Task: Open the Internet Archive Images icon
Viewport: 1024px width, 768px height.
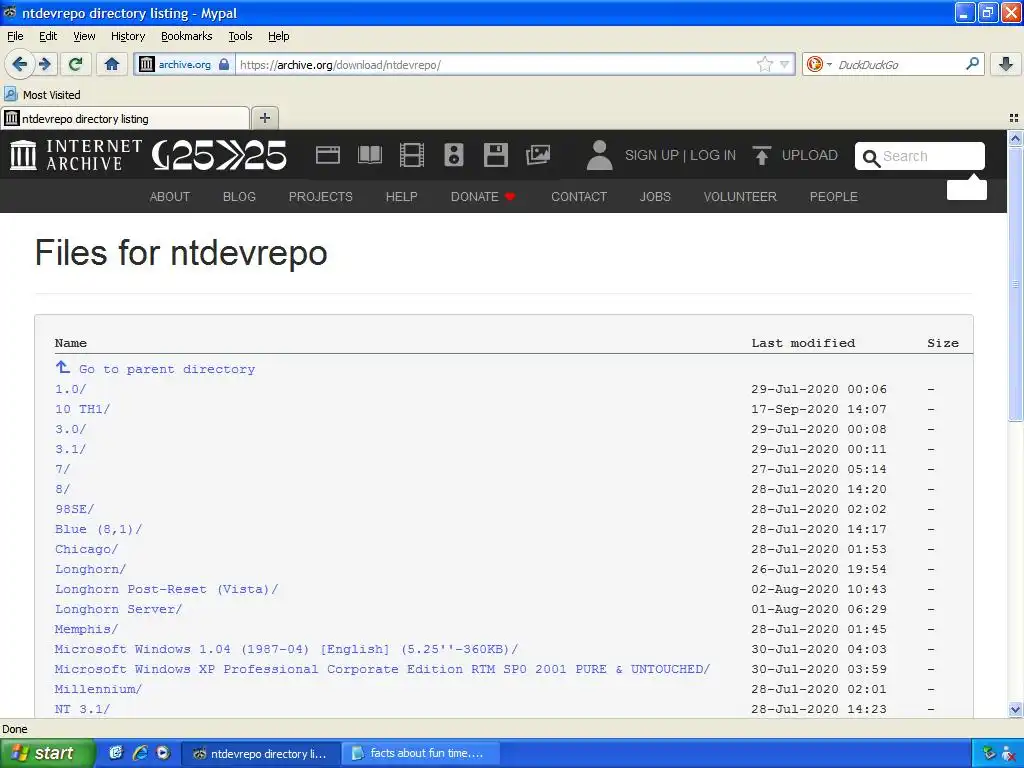Action: pos(538,155)
